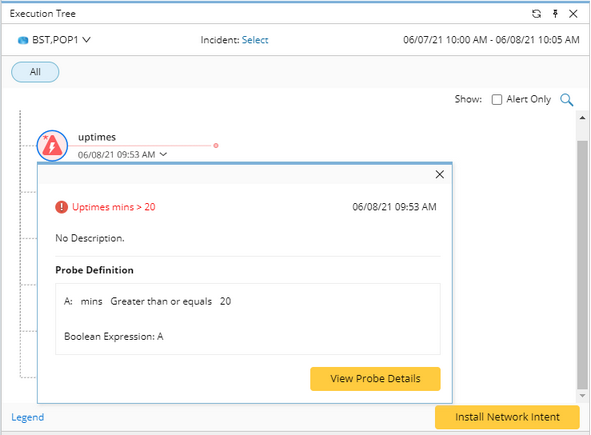Click the Incident Select link
The image size is (591, 435).
tap(255, 40)
